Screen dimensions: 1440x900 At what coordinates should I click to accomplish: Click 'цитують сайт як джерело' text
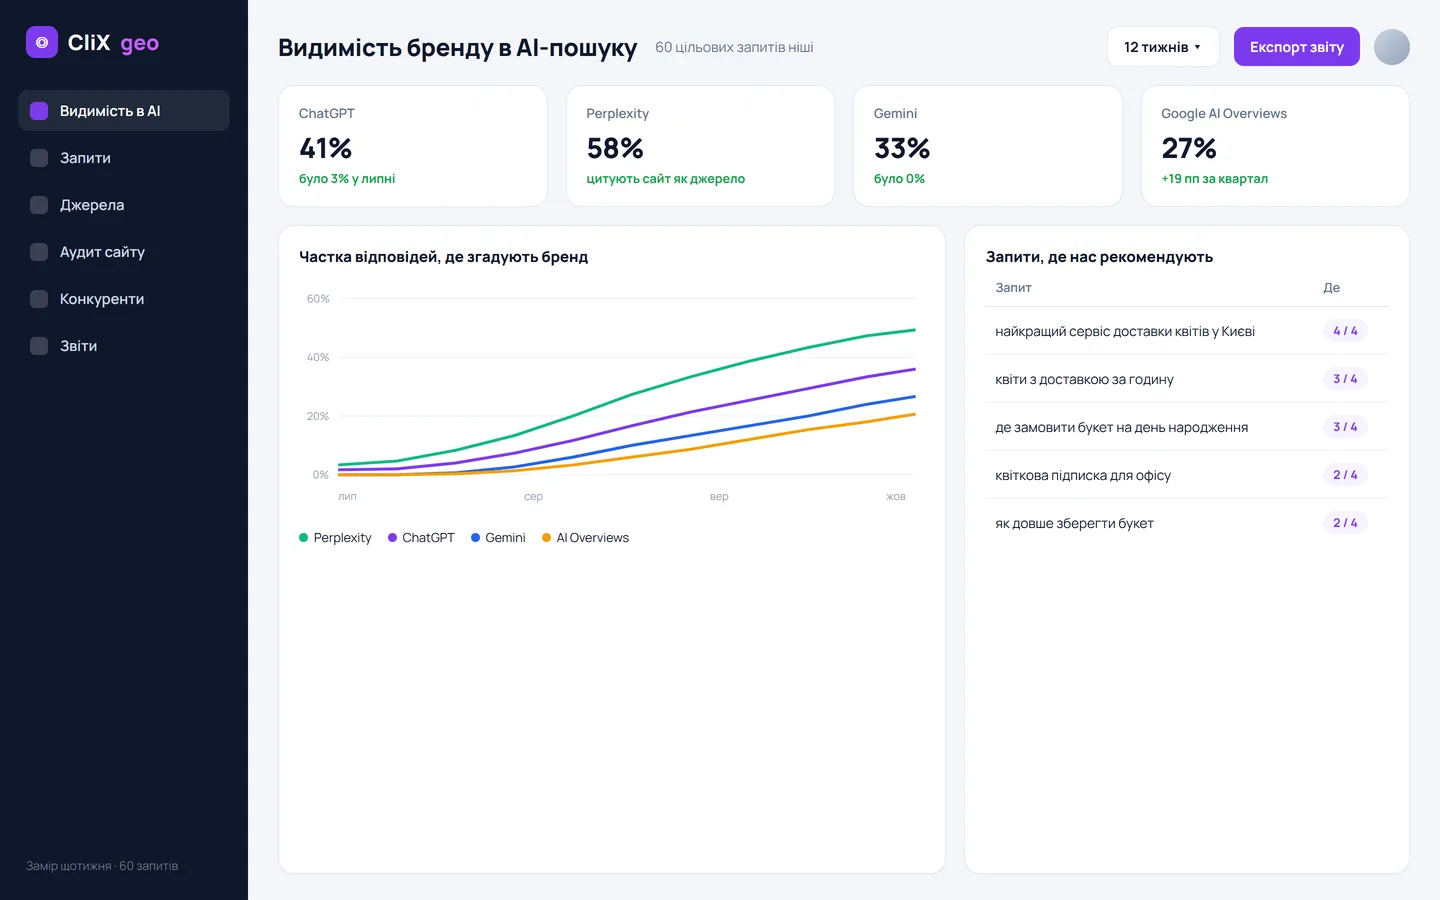(665, 179)
